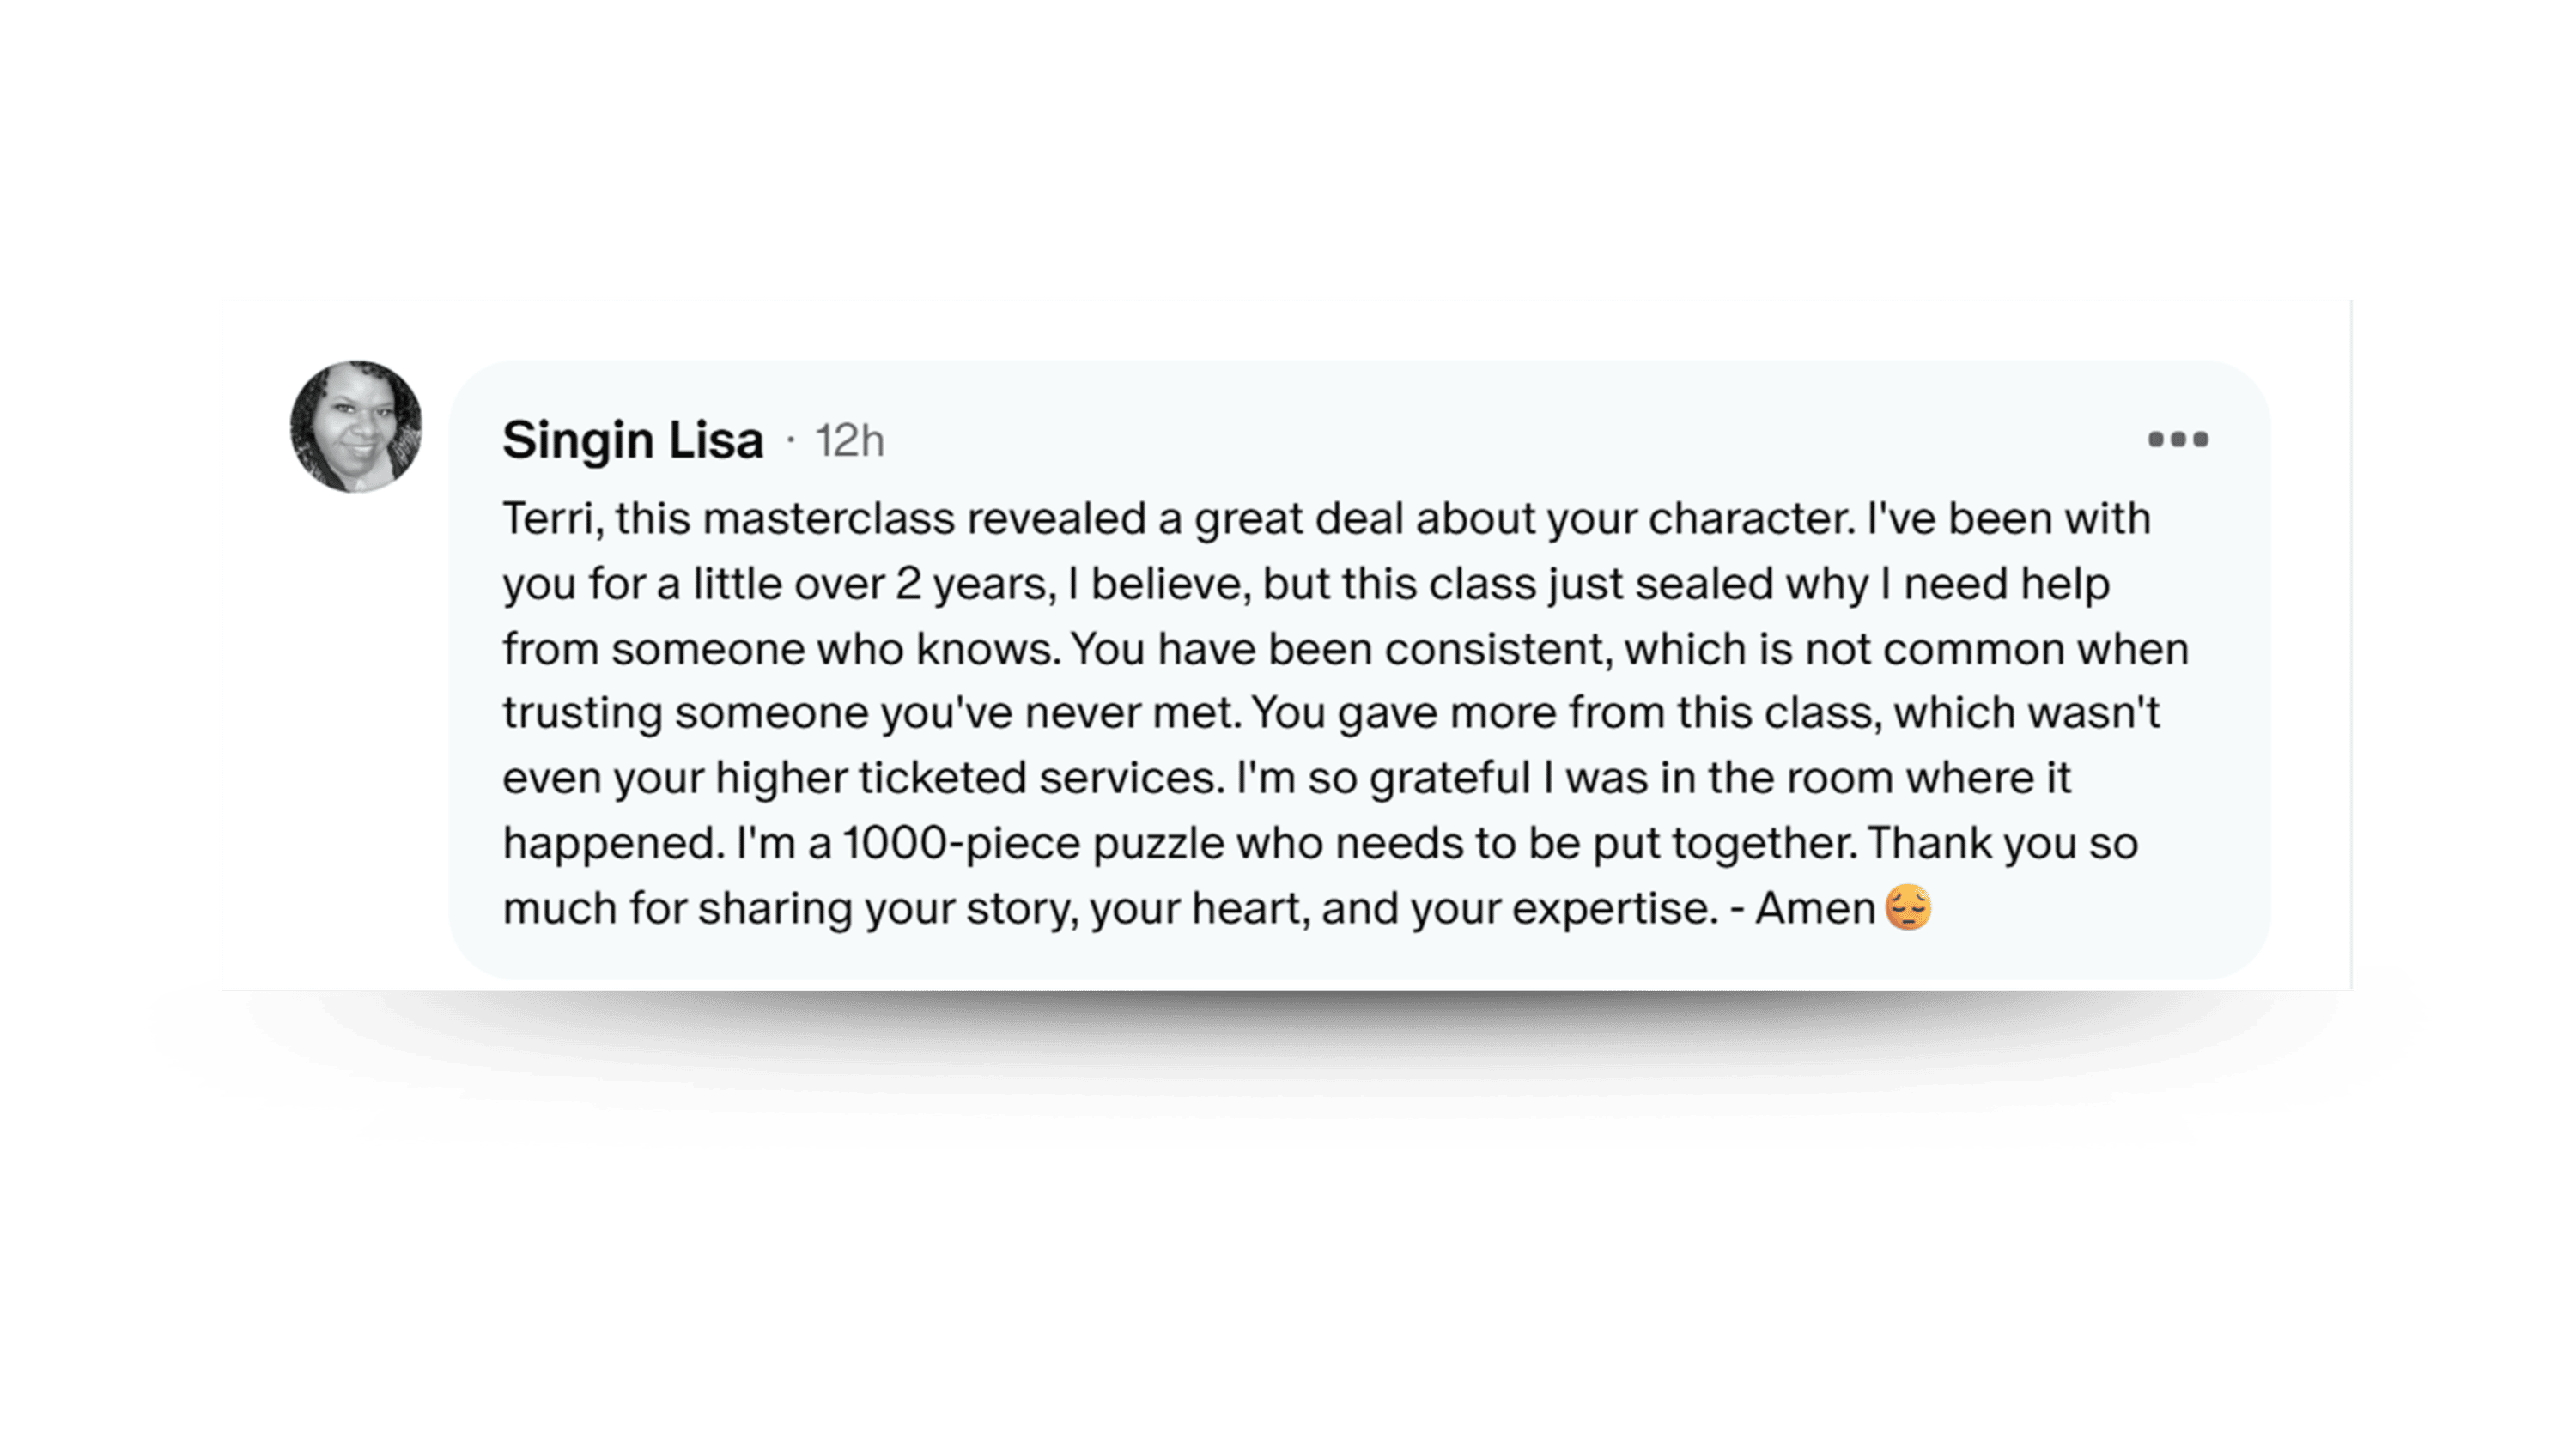Screen dimensions: 2576x1449
Task: Click the word "grateful" in the comment
Action: pos(1450,778)
